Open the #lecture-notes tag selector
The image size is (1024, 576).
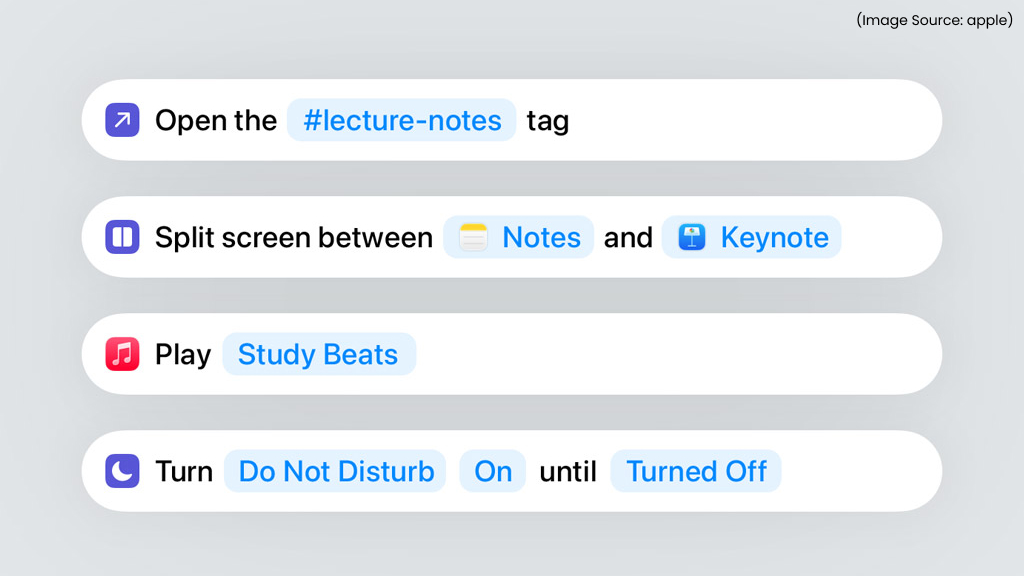point(401,120)
